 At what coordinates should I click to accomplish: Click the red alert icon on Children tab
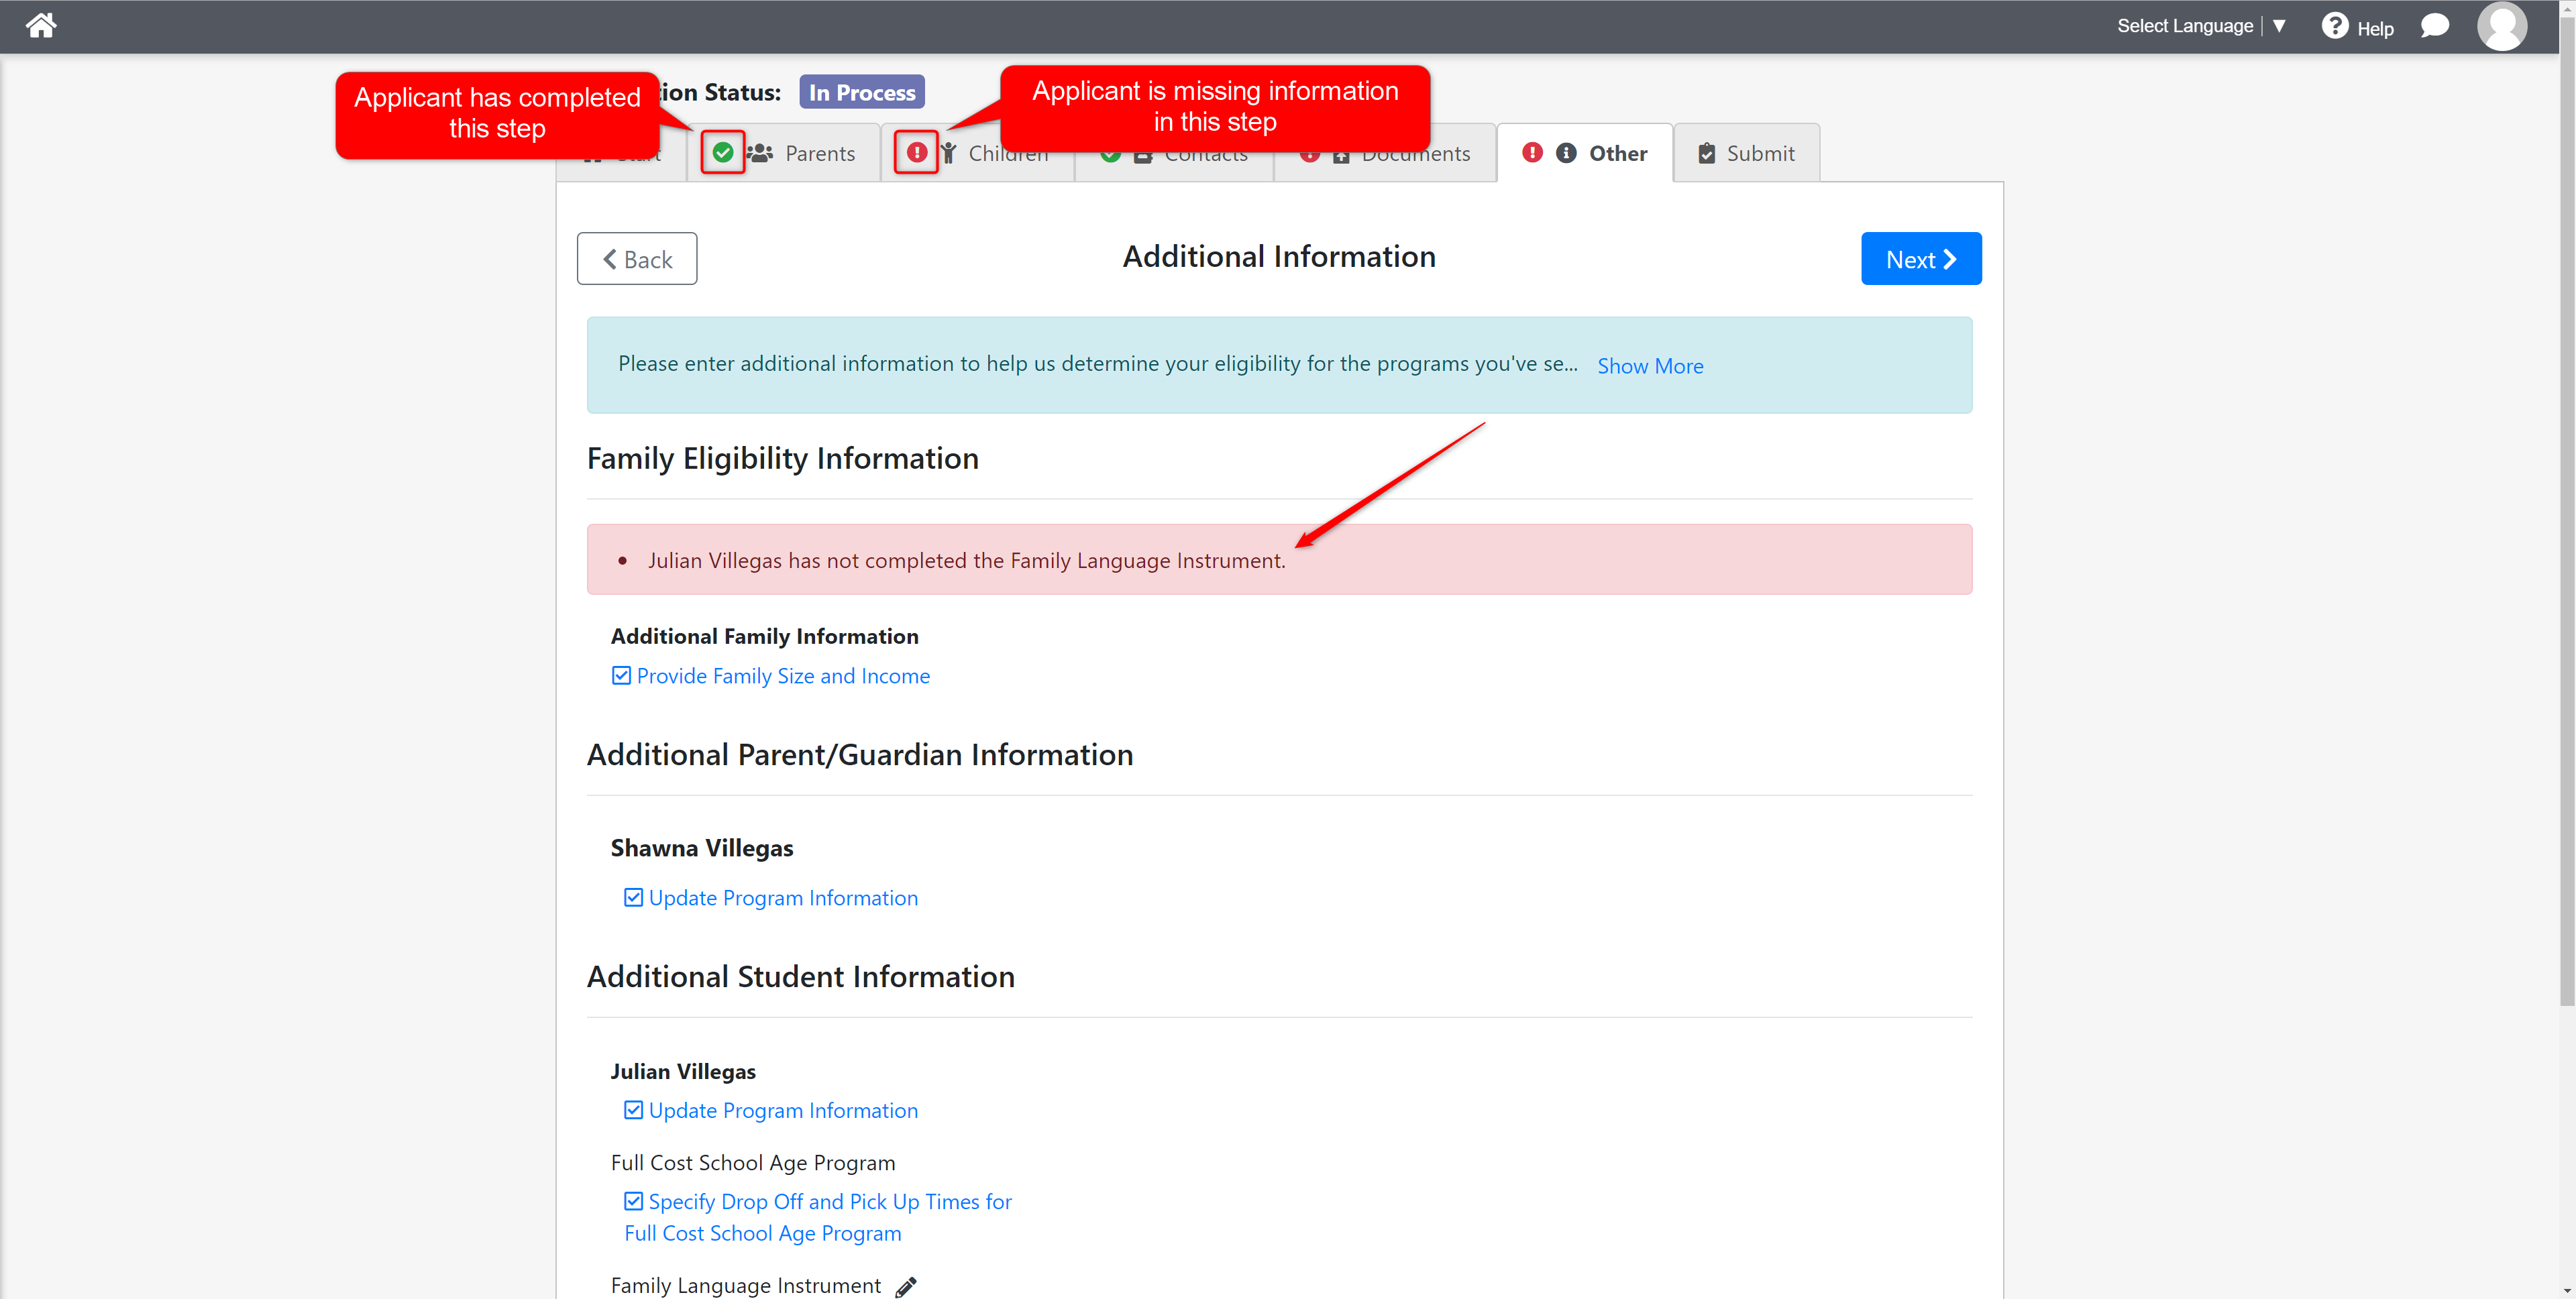click(x=916, y=153)
